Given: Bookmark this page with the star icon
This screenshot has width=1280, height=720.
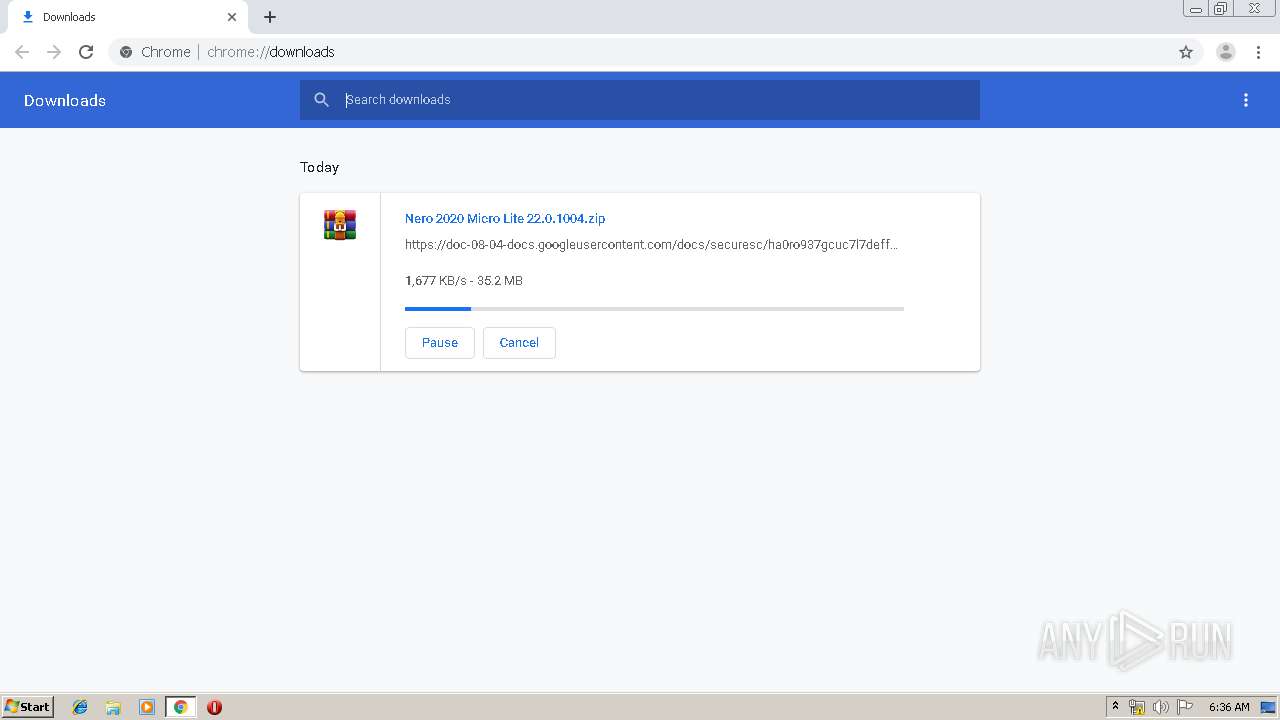Looking at the screenshot, I should 1186,52.
